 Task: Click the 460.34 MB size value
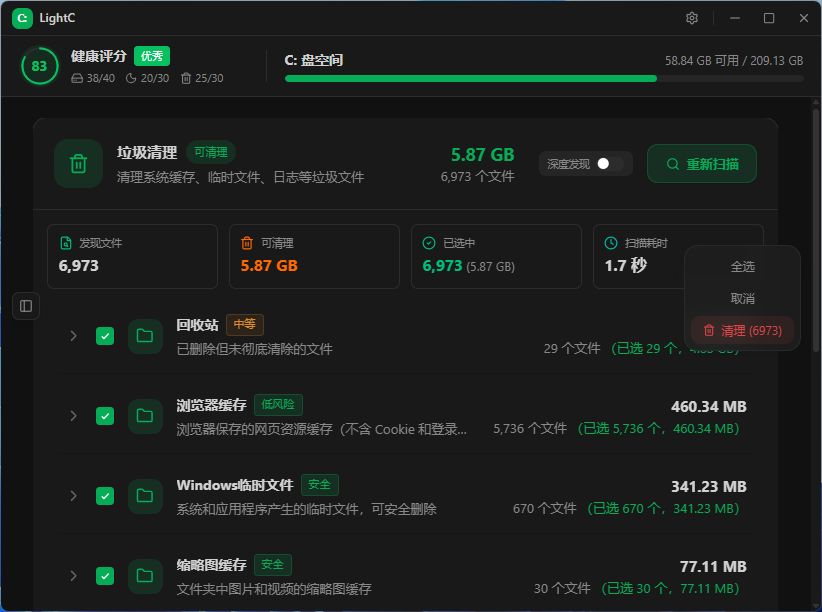[709, 407]
